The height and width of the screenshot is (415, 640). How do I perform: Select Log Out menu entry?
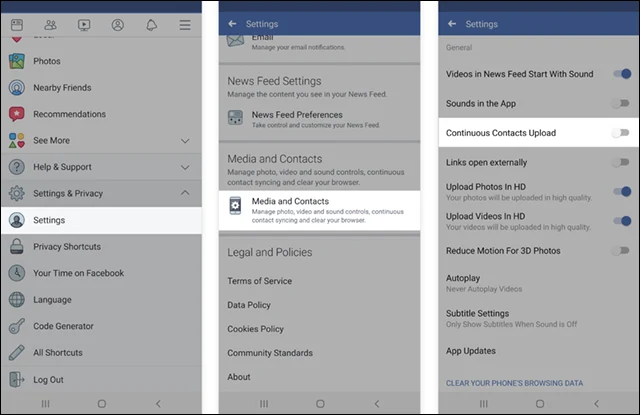coord(101,379)
